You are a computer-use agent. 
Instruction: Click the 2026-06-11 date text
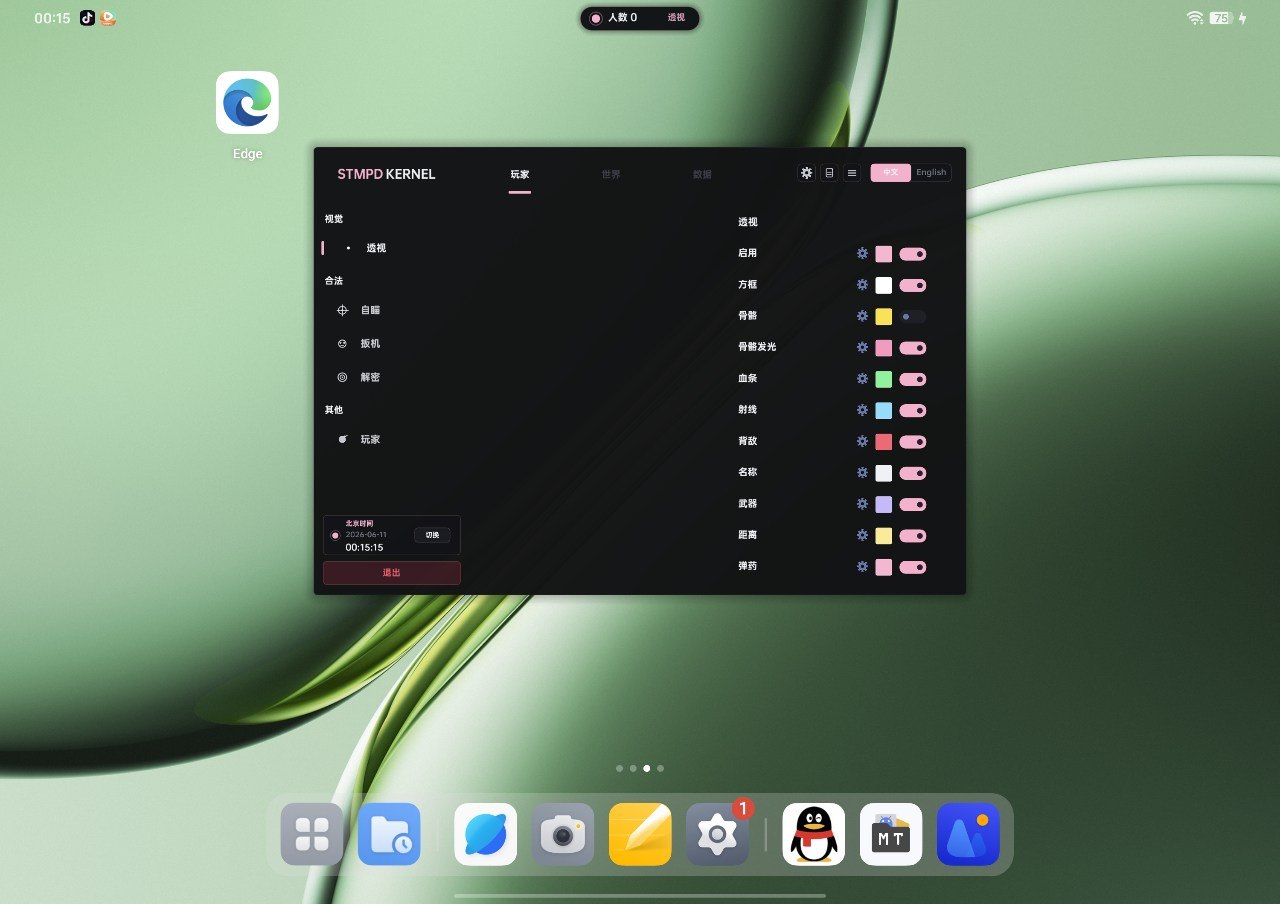point(366,535)
